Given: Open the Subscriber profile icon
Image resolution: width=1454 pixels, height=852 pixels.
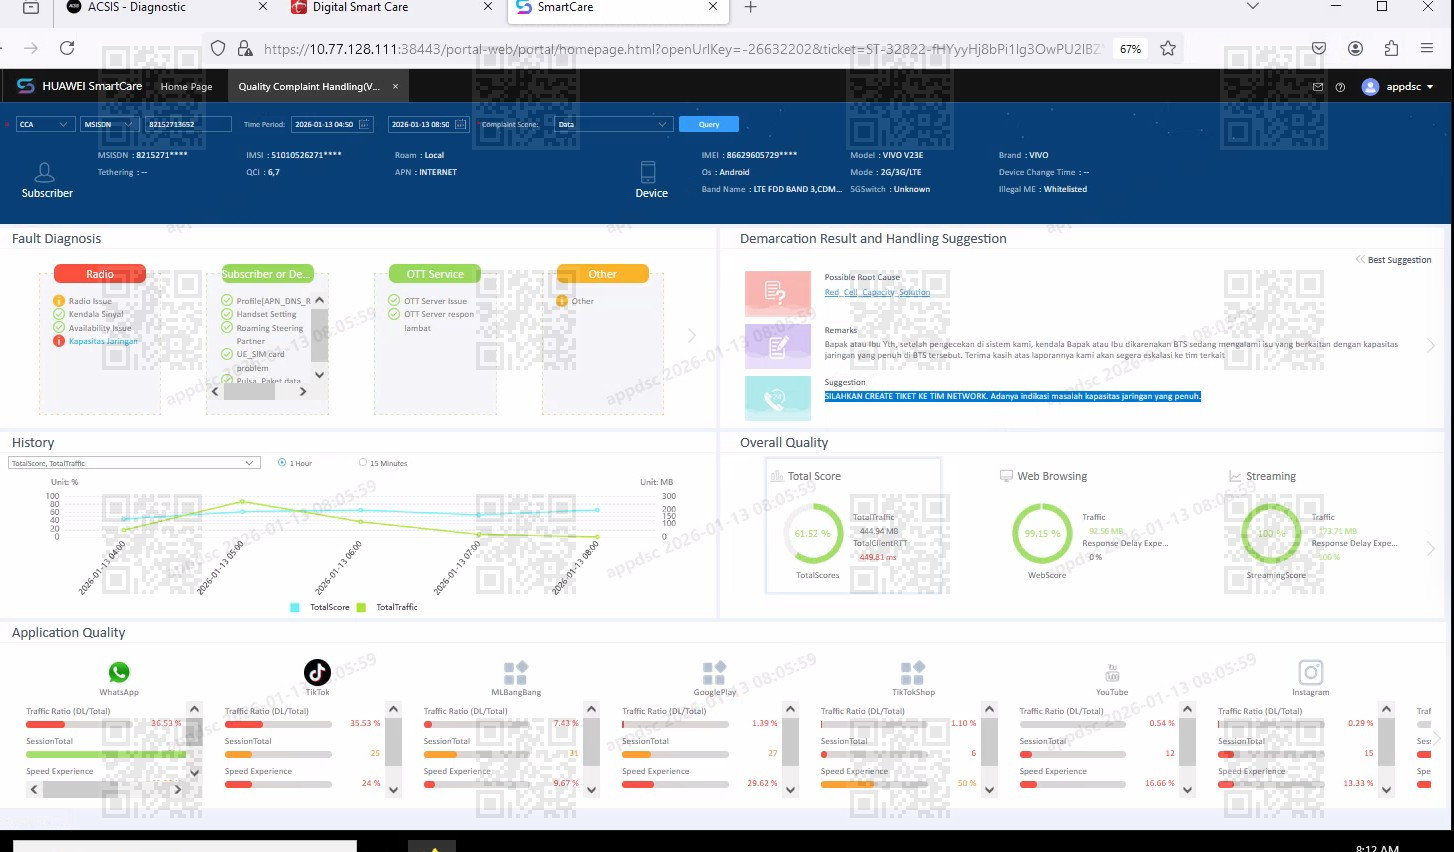Looking at the screenshot, I should coord(45,172).
